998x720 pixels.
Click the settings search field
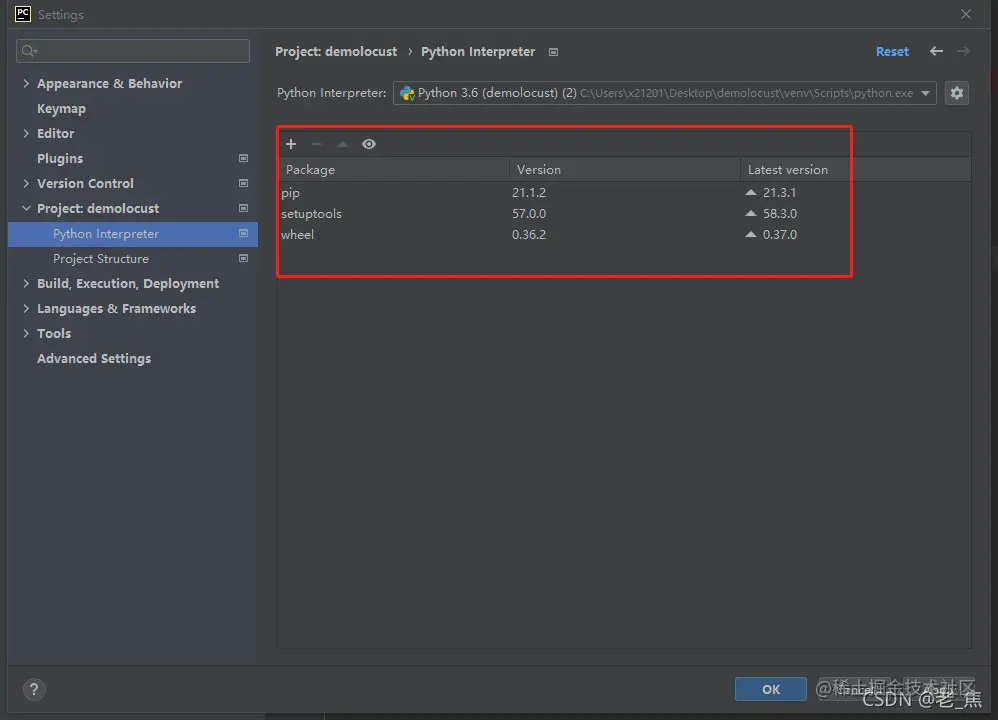(133, 51)
